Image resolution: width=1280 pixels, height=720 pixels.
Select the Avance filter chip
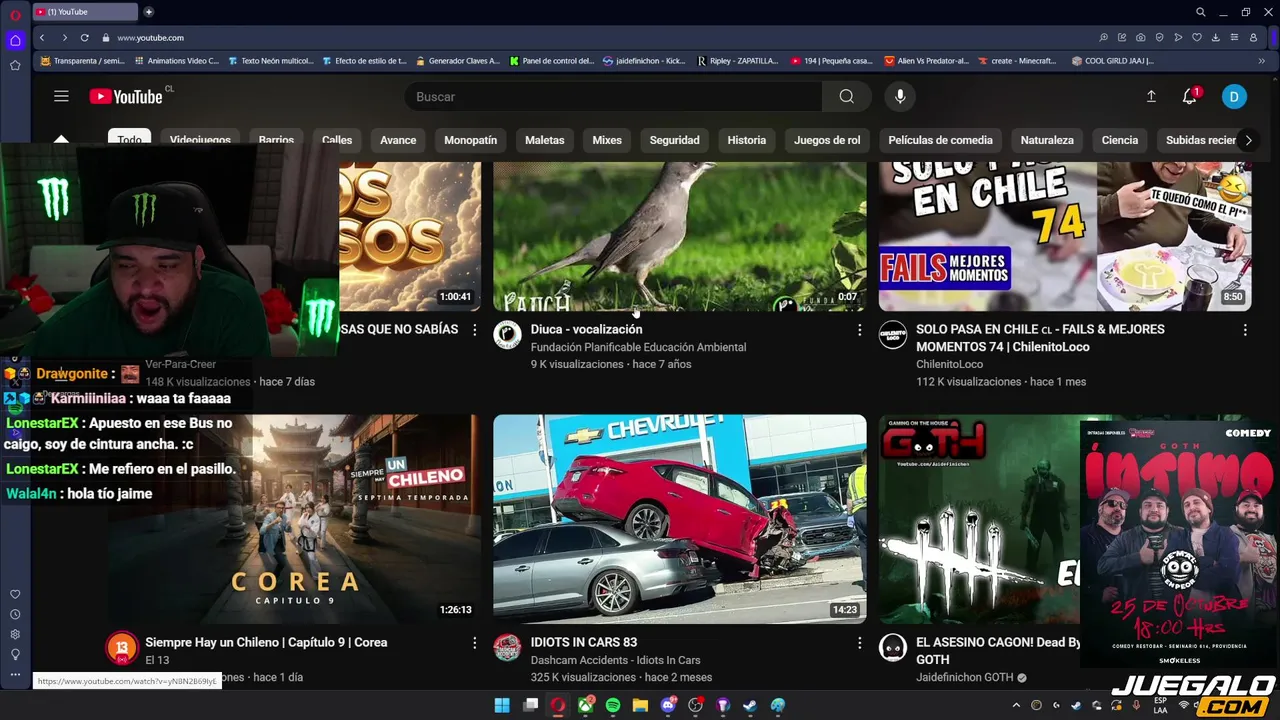click(x=398, y=140)
